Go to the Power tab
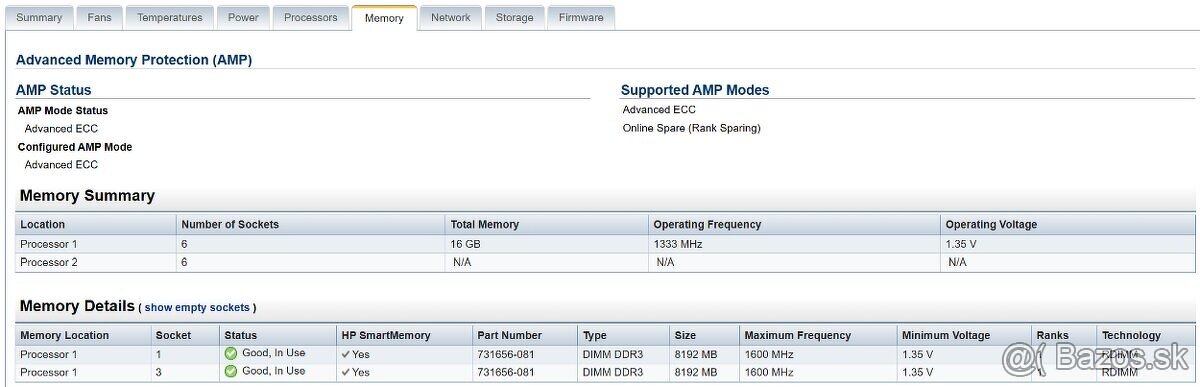The height and width of the screenshot is (387, 1200). (x=243, y=17)
